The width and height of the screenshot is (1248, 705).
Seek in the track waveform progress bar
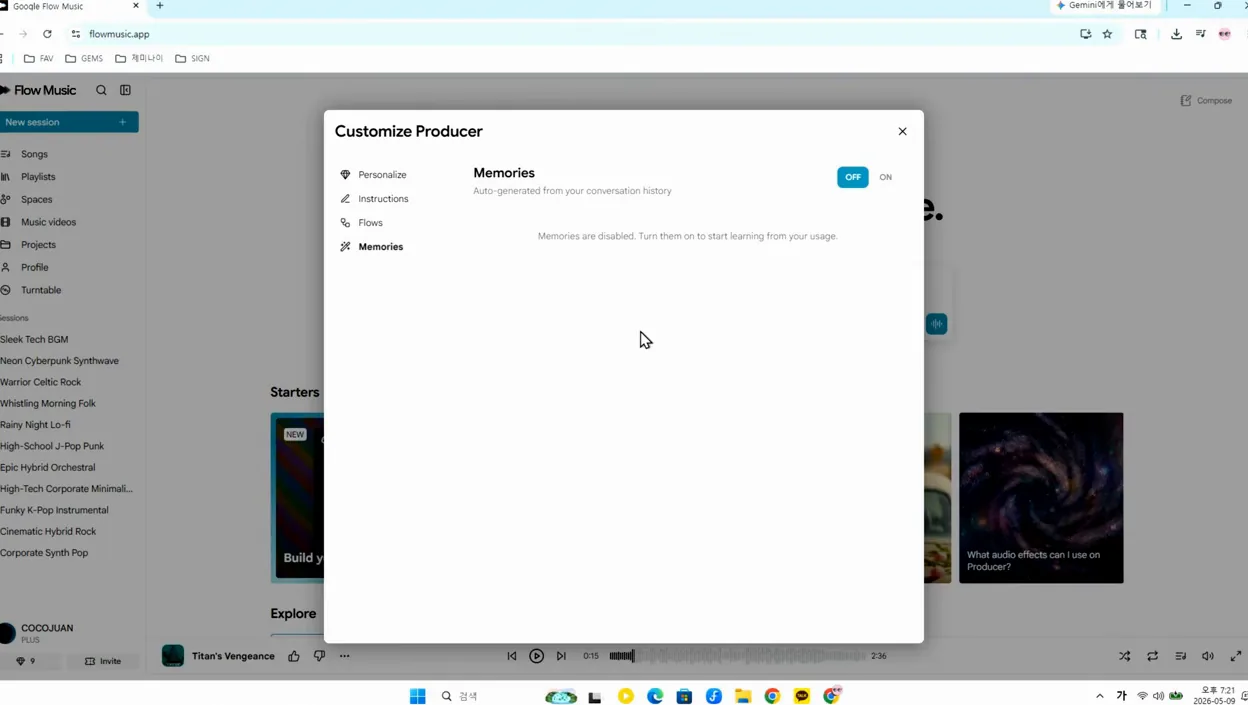tap(736, 656)
